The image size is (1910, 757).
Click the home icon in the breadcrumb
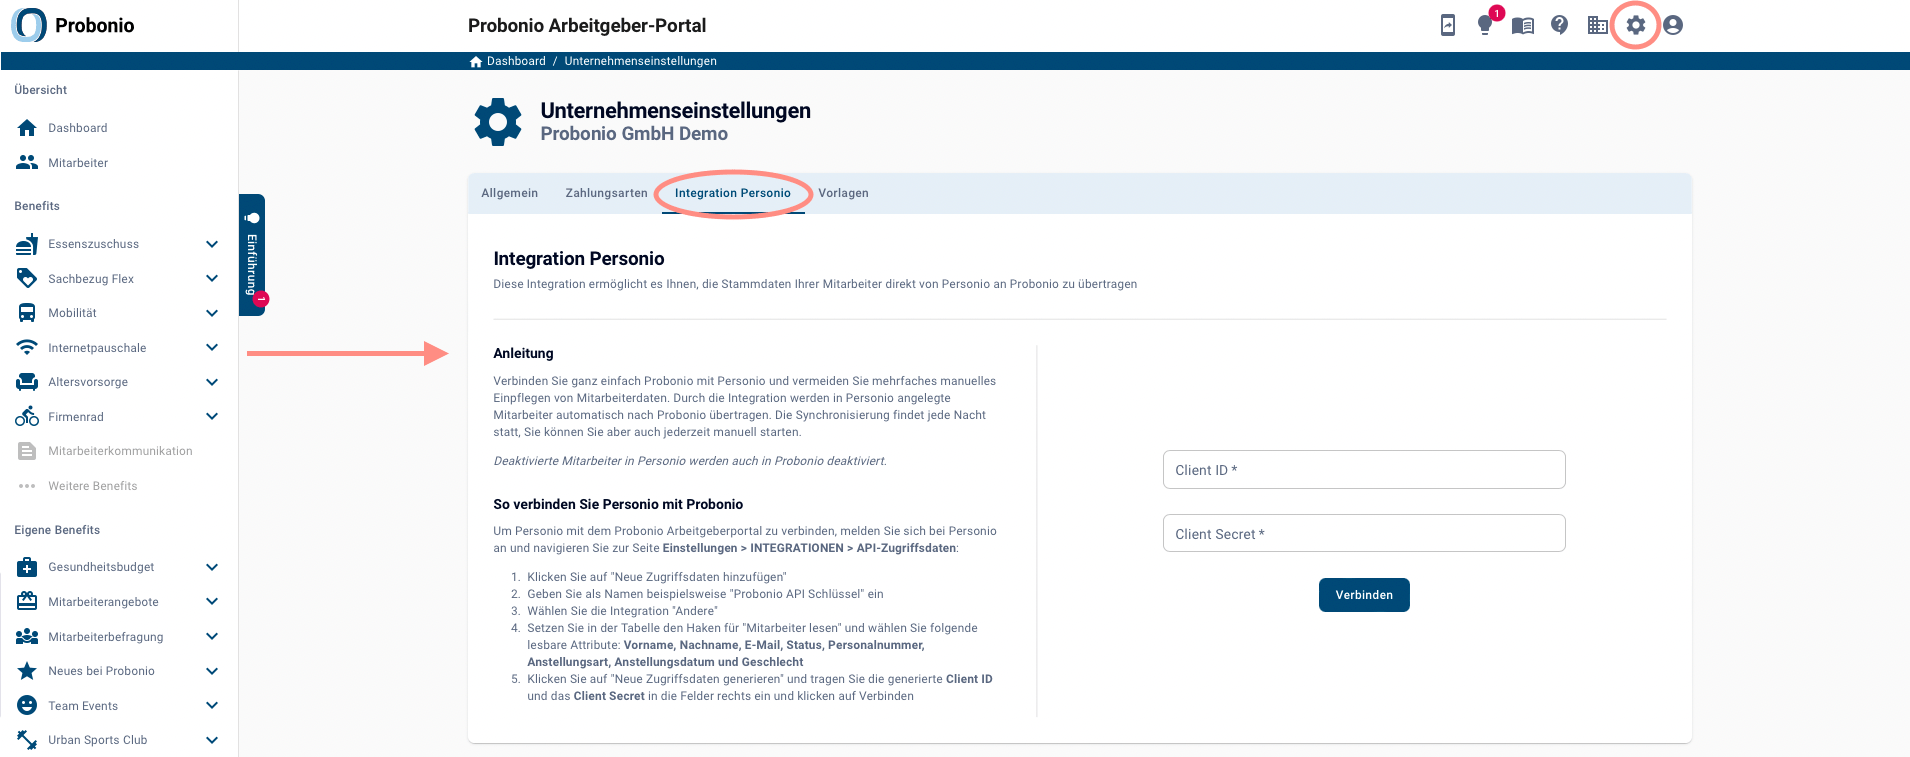tap(476, 61)
